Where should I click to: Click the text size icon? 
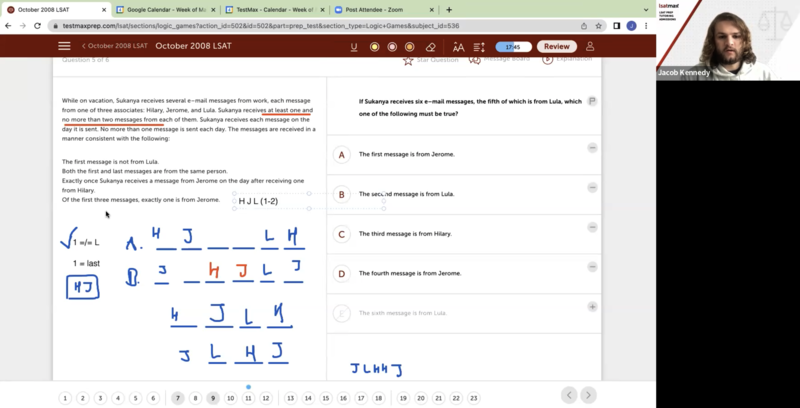click(458, 46)
